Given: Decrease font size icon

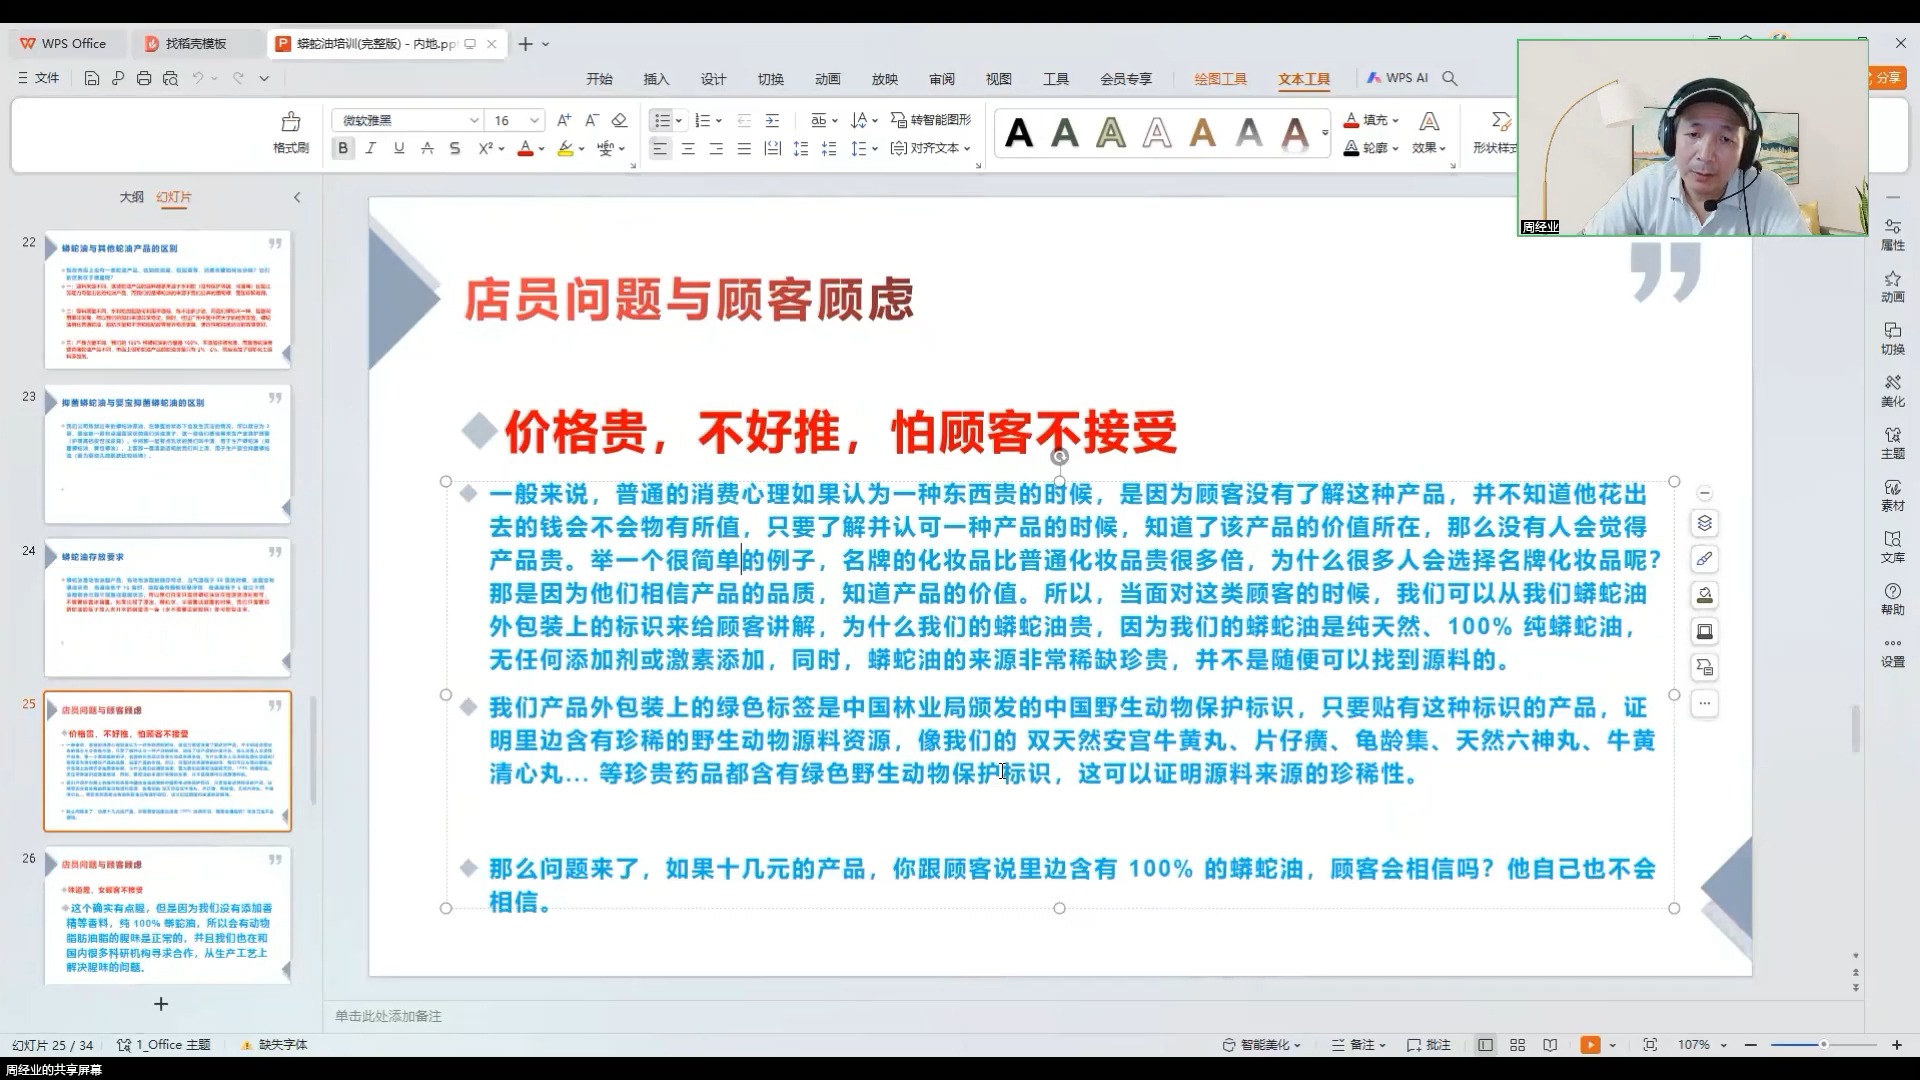Looking at the screenshot, I should pyautogui.click(x=592, y=120).
